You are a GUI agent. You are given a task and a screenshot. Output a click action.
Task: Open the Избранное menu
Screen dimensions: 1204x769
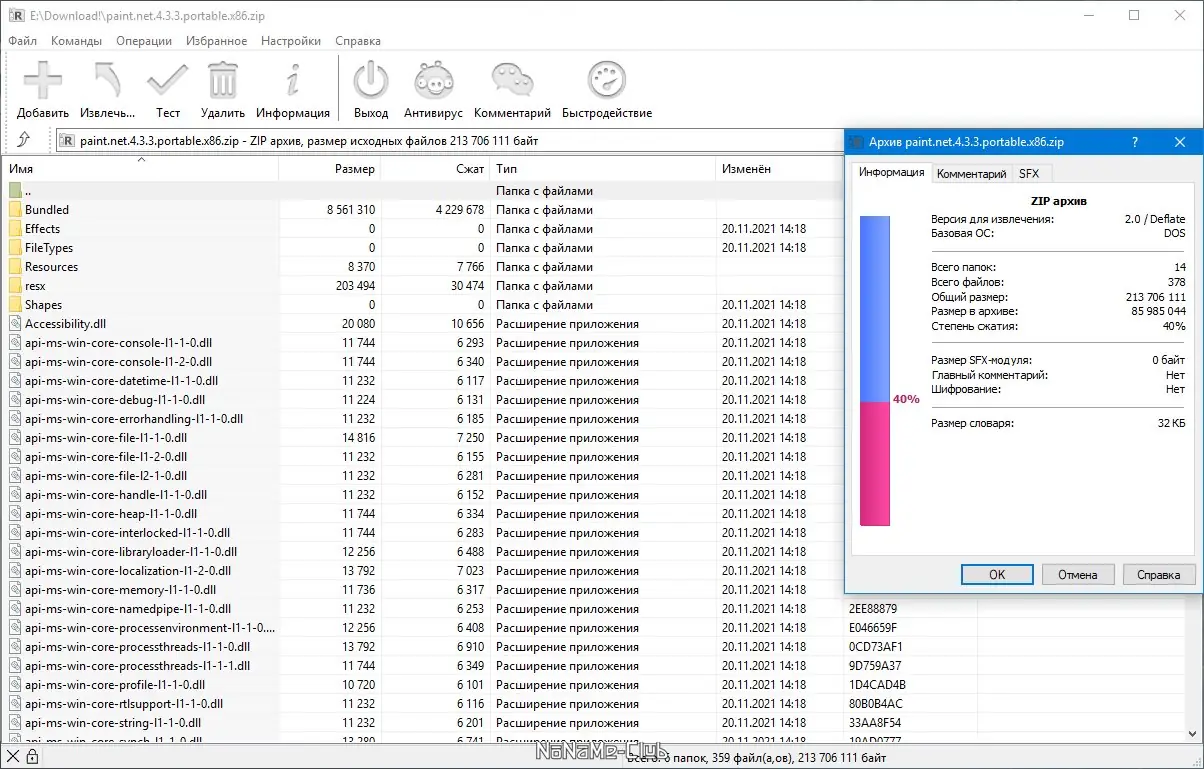(x=216, y=41)
